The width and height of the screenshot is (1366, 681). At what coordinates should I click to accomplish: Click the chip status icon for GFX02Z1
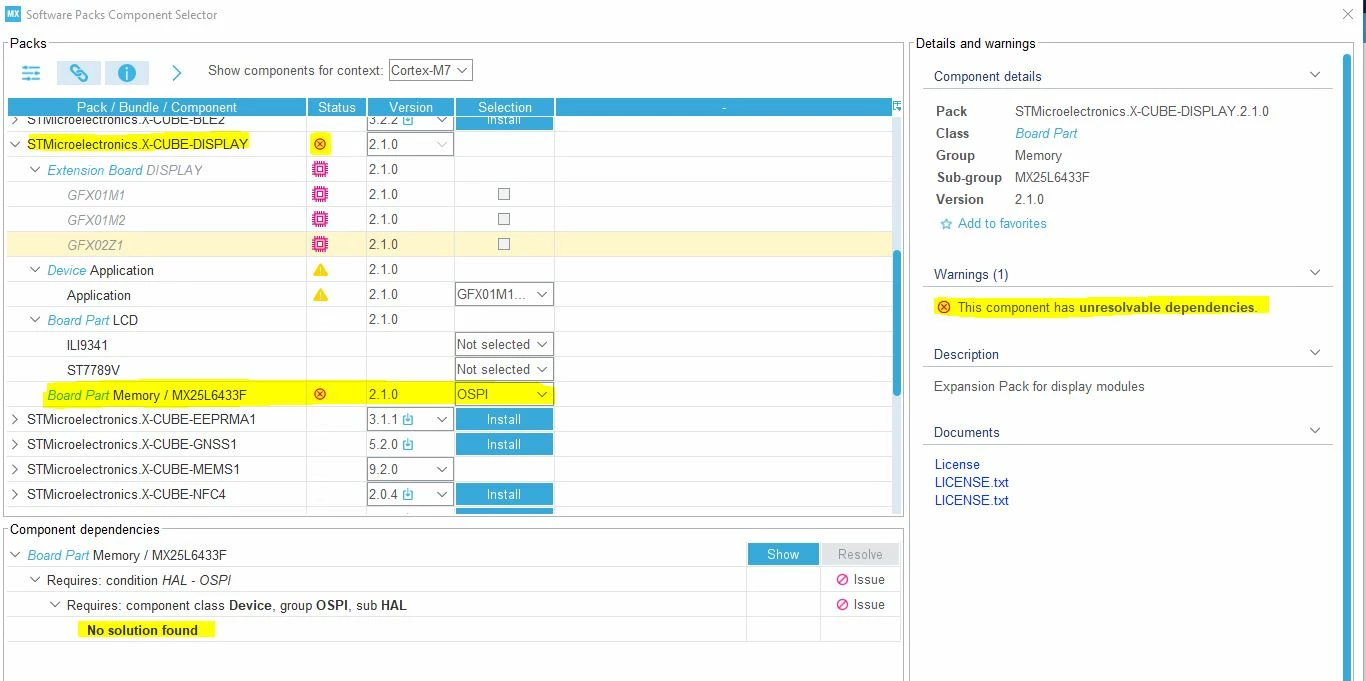point(320,244)
